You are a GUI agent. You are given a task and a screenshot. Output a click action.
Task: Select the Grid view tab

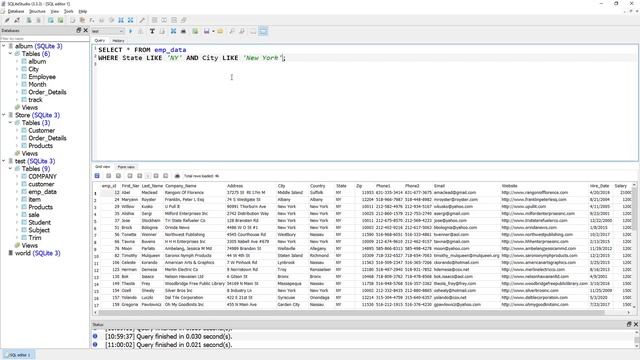point(103,167)
